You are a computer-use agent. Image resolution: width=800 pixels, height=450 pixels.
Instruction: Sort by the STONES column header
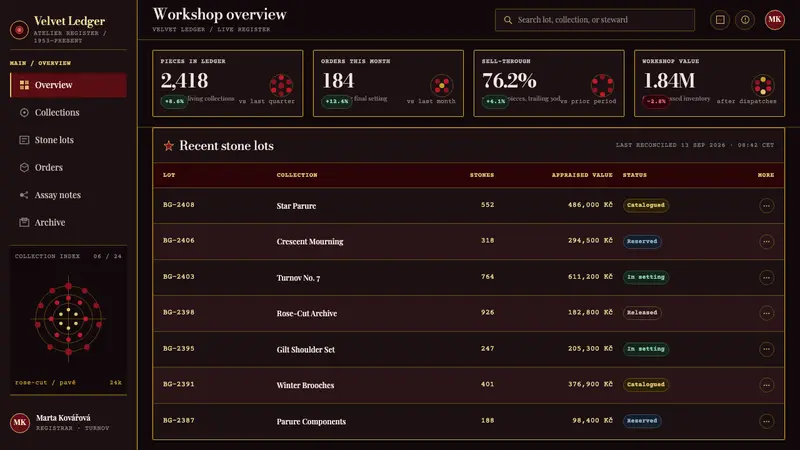pyautogui.click(x=482, y=175)
